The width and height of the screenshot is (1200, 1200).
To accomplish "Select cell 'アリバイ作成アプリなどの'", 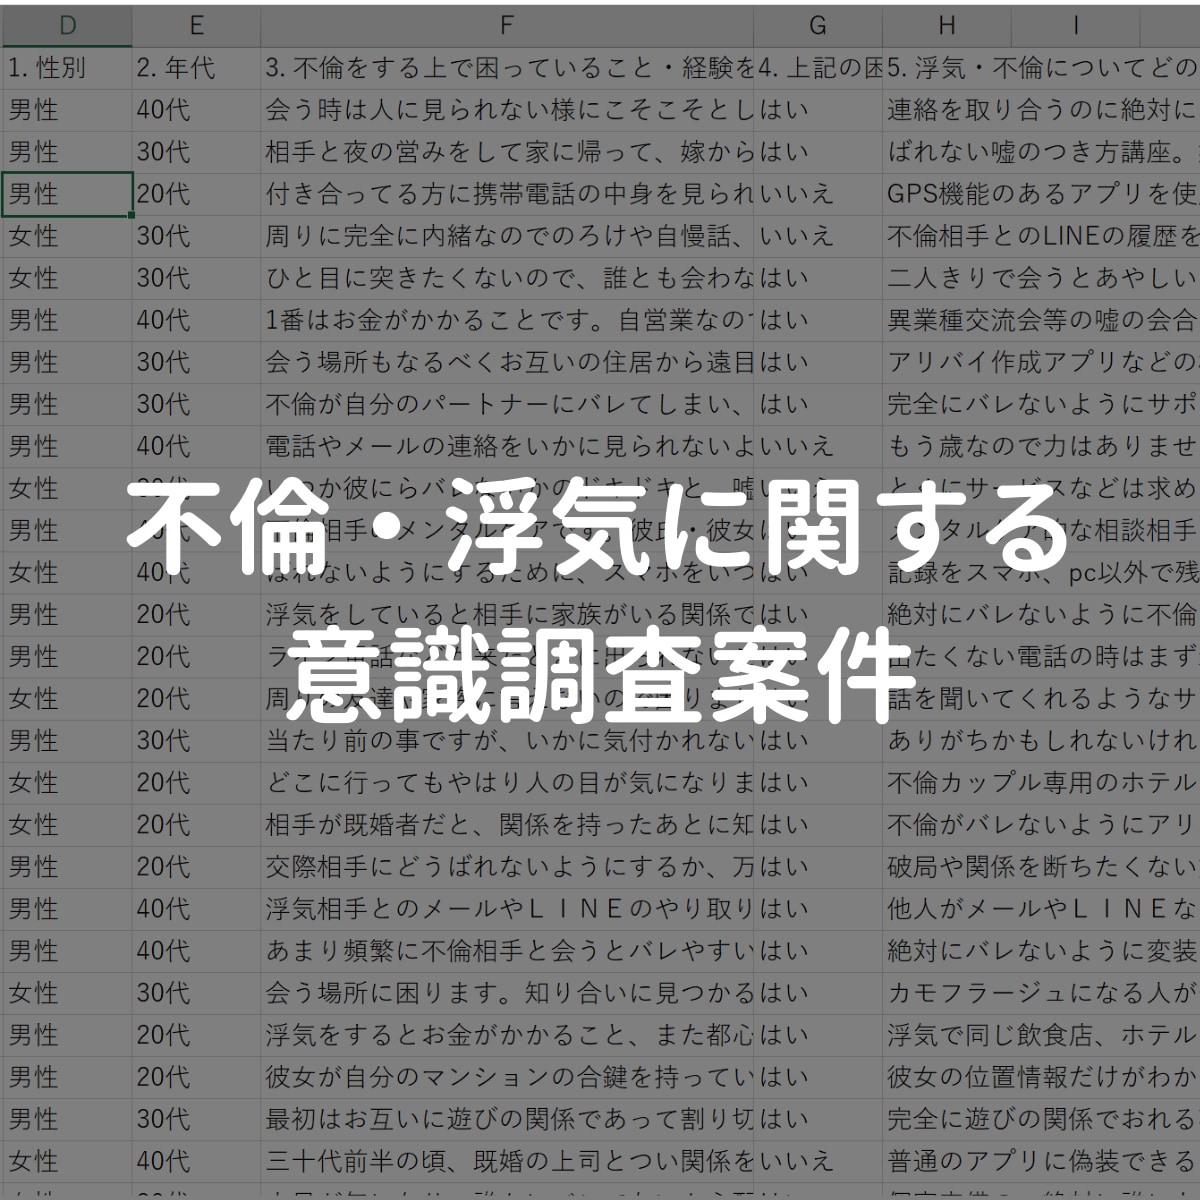I will click(1042, 362).
